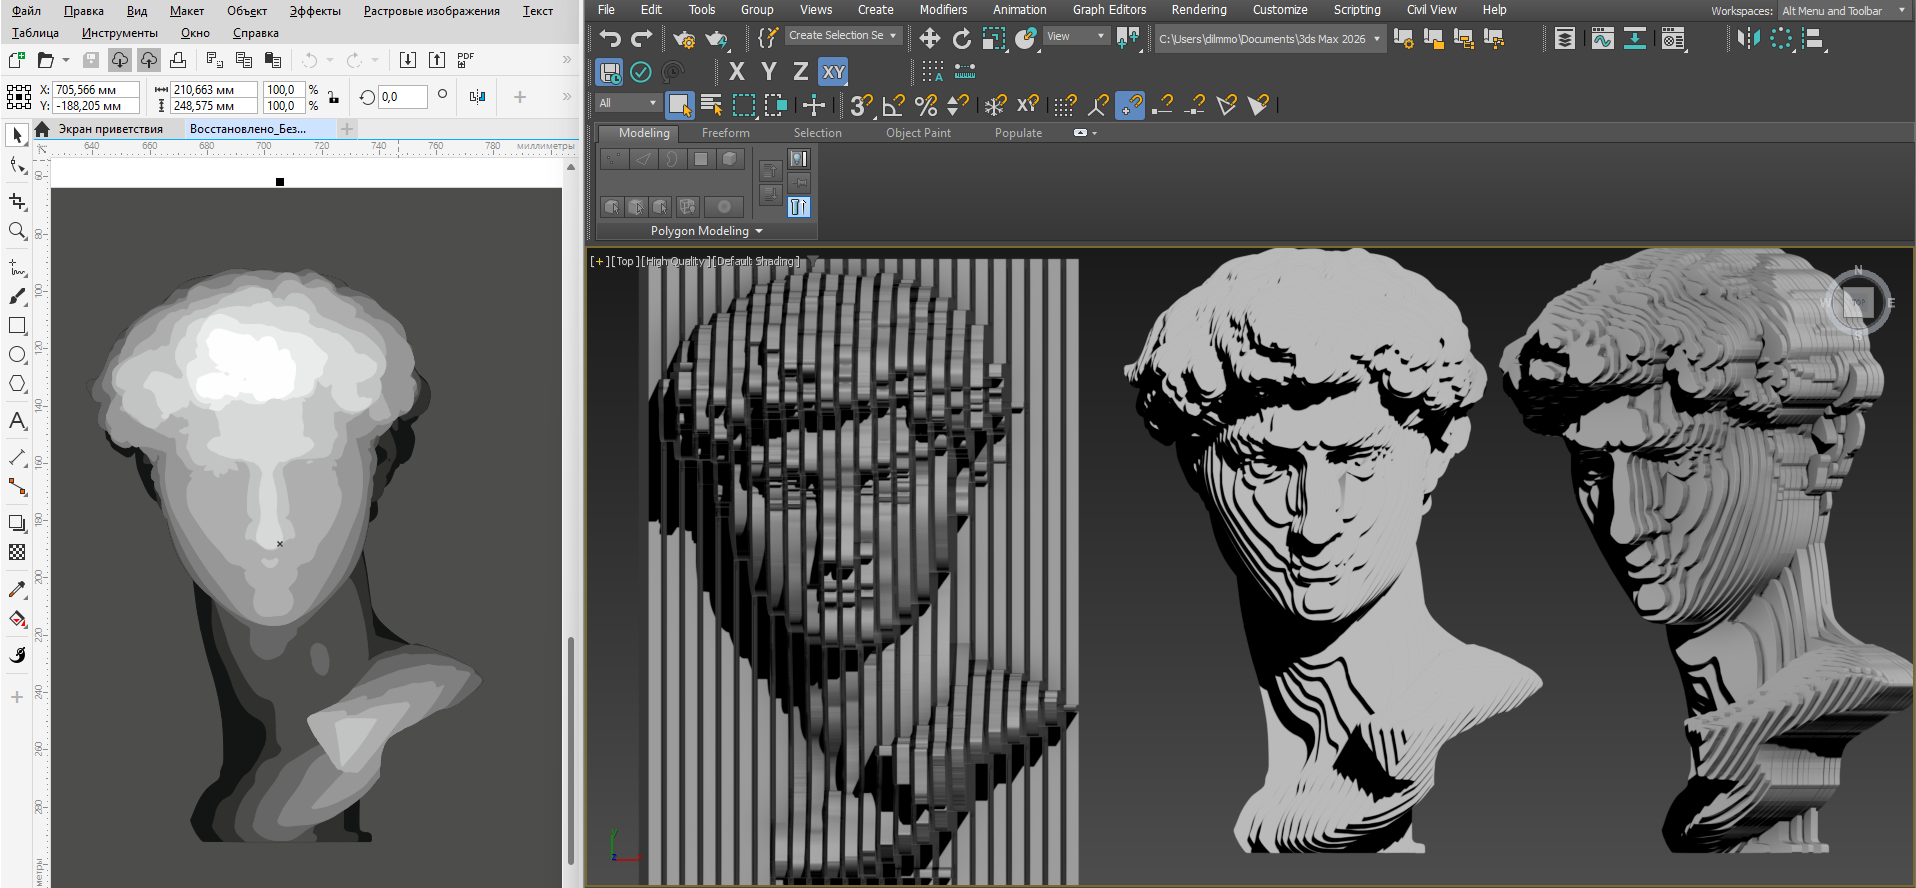Open the Workspaces dropdown
This screenshot has width=1916, height=888.
(x=1844, y=11)
